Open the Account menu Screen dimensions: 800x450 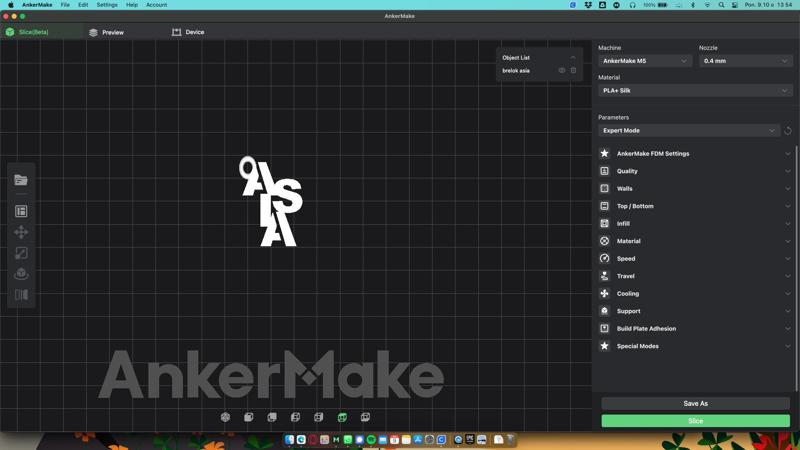point(157,5)
